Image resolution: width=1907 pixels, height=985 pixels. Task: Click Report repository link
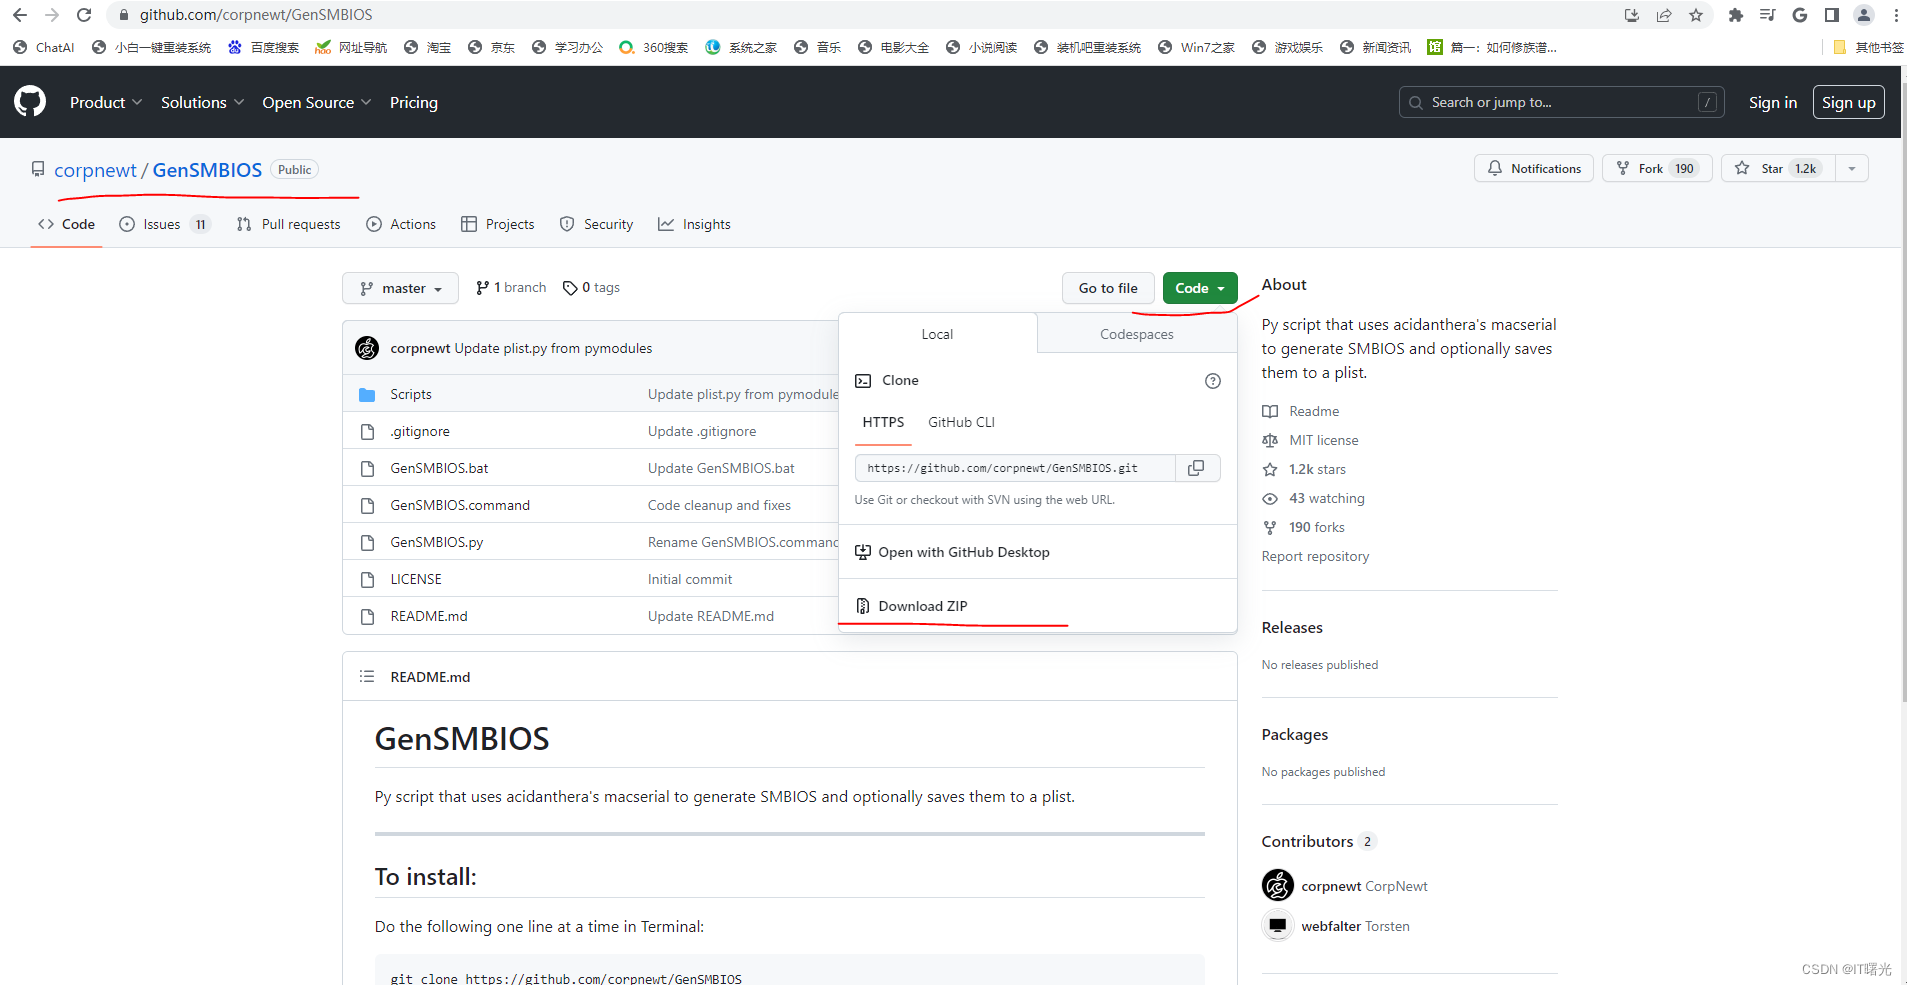point(1315,556)
